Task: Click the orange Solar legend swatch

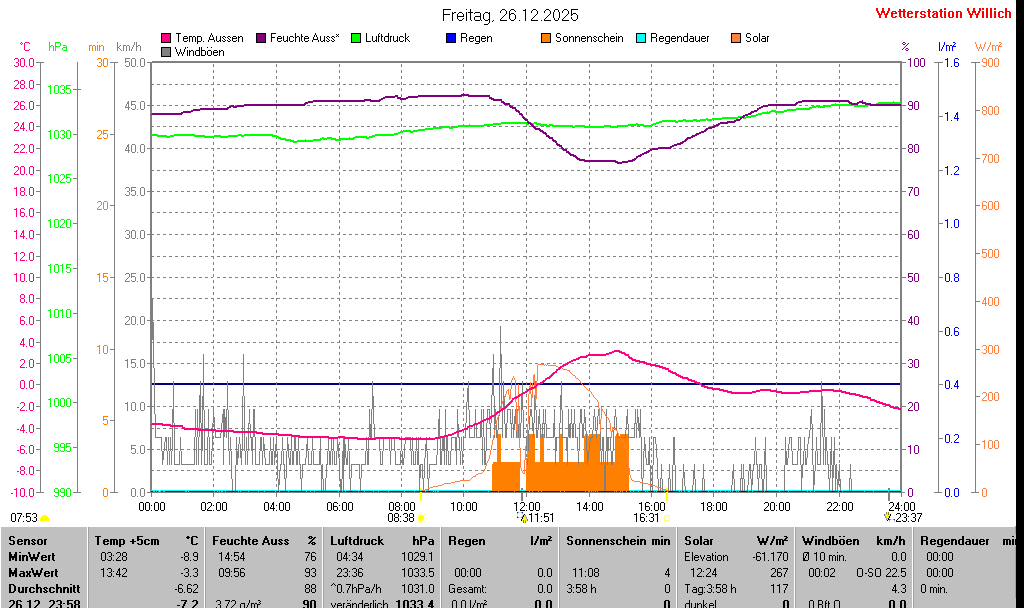Action: point(736,38)
